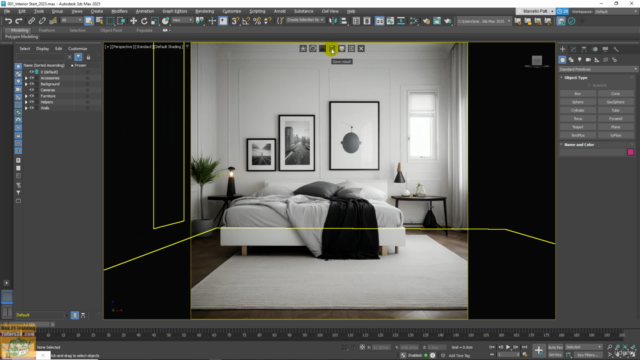The width and height of the screenshot is (640, 360).
Task: Expand the Accessories layer tree
Action: (26, 78)
